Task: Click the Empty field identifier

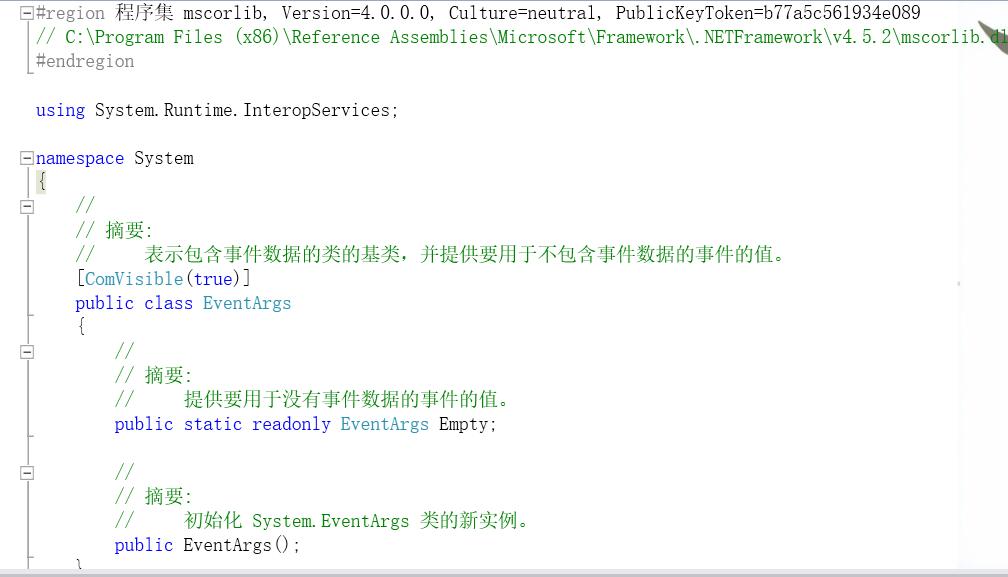Action: click(464, 424)
